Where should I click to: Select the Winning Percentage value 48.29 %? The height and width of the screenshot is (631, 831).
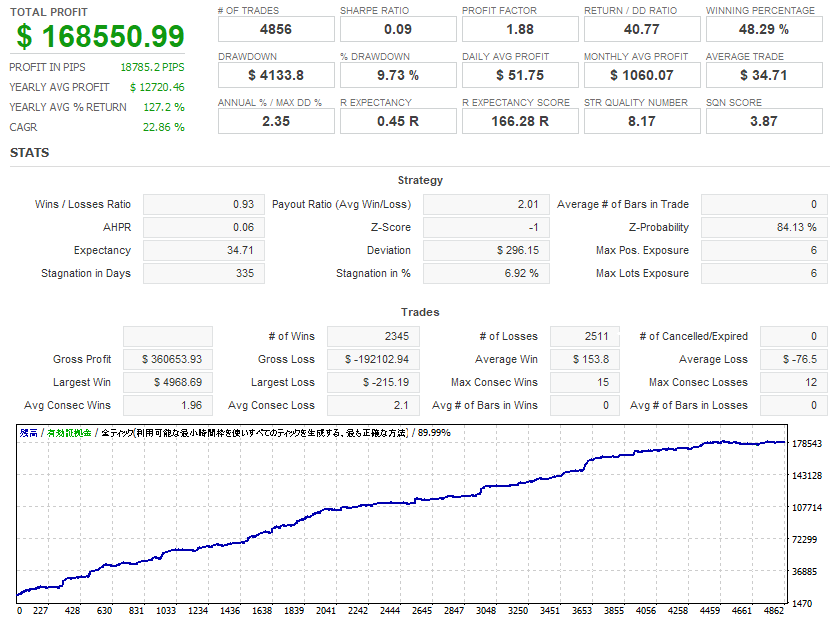[x=764, y=29]
